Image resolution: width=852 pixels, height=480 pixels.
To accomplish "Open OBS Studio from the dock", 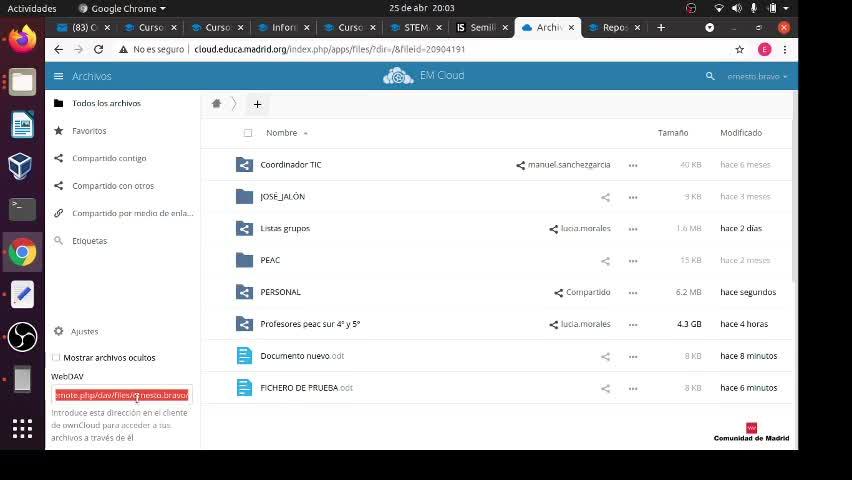I will click(x=22, y=336).
